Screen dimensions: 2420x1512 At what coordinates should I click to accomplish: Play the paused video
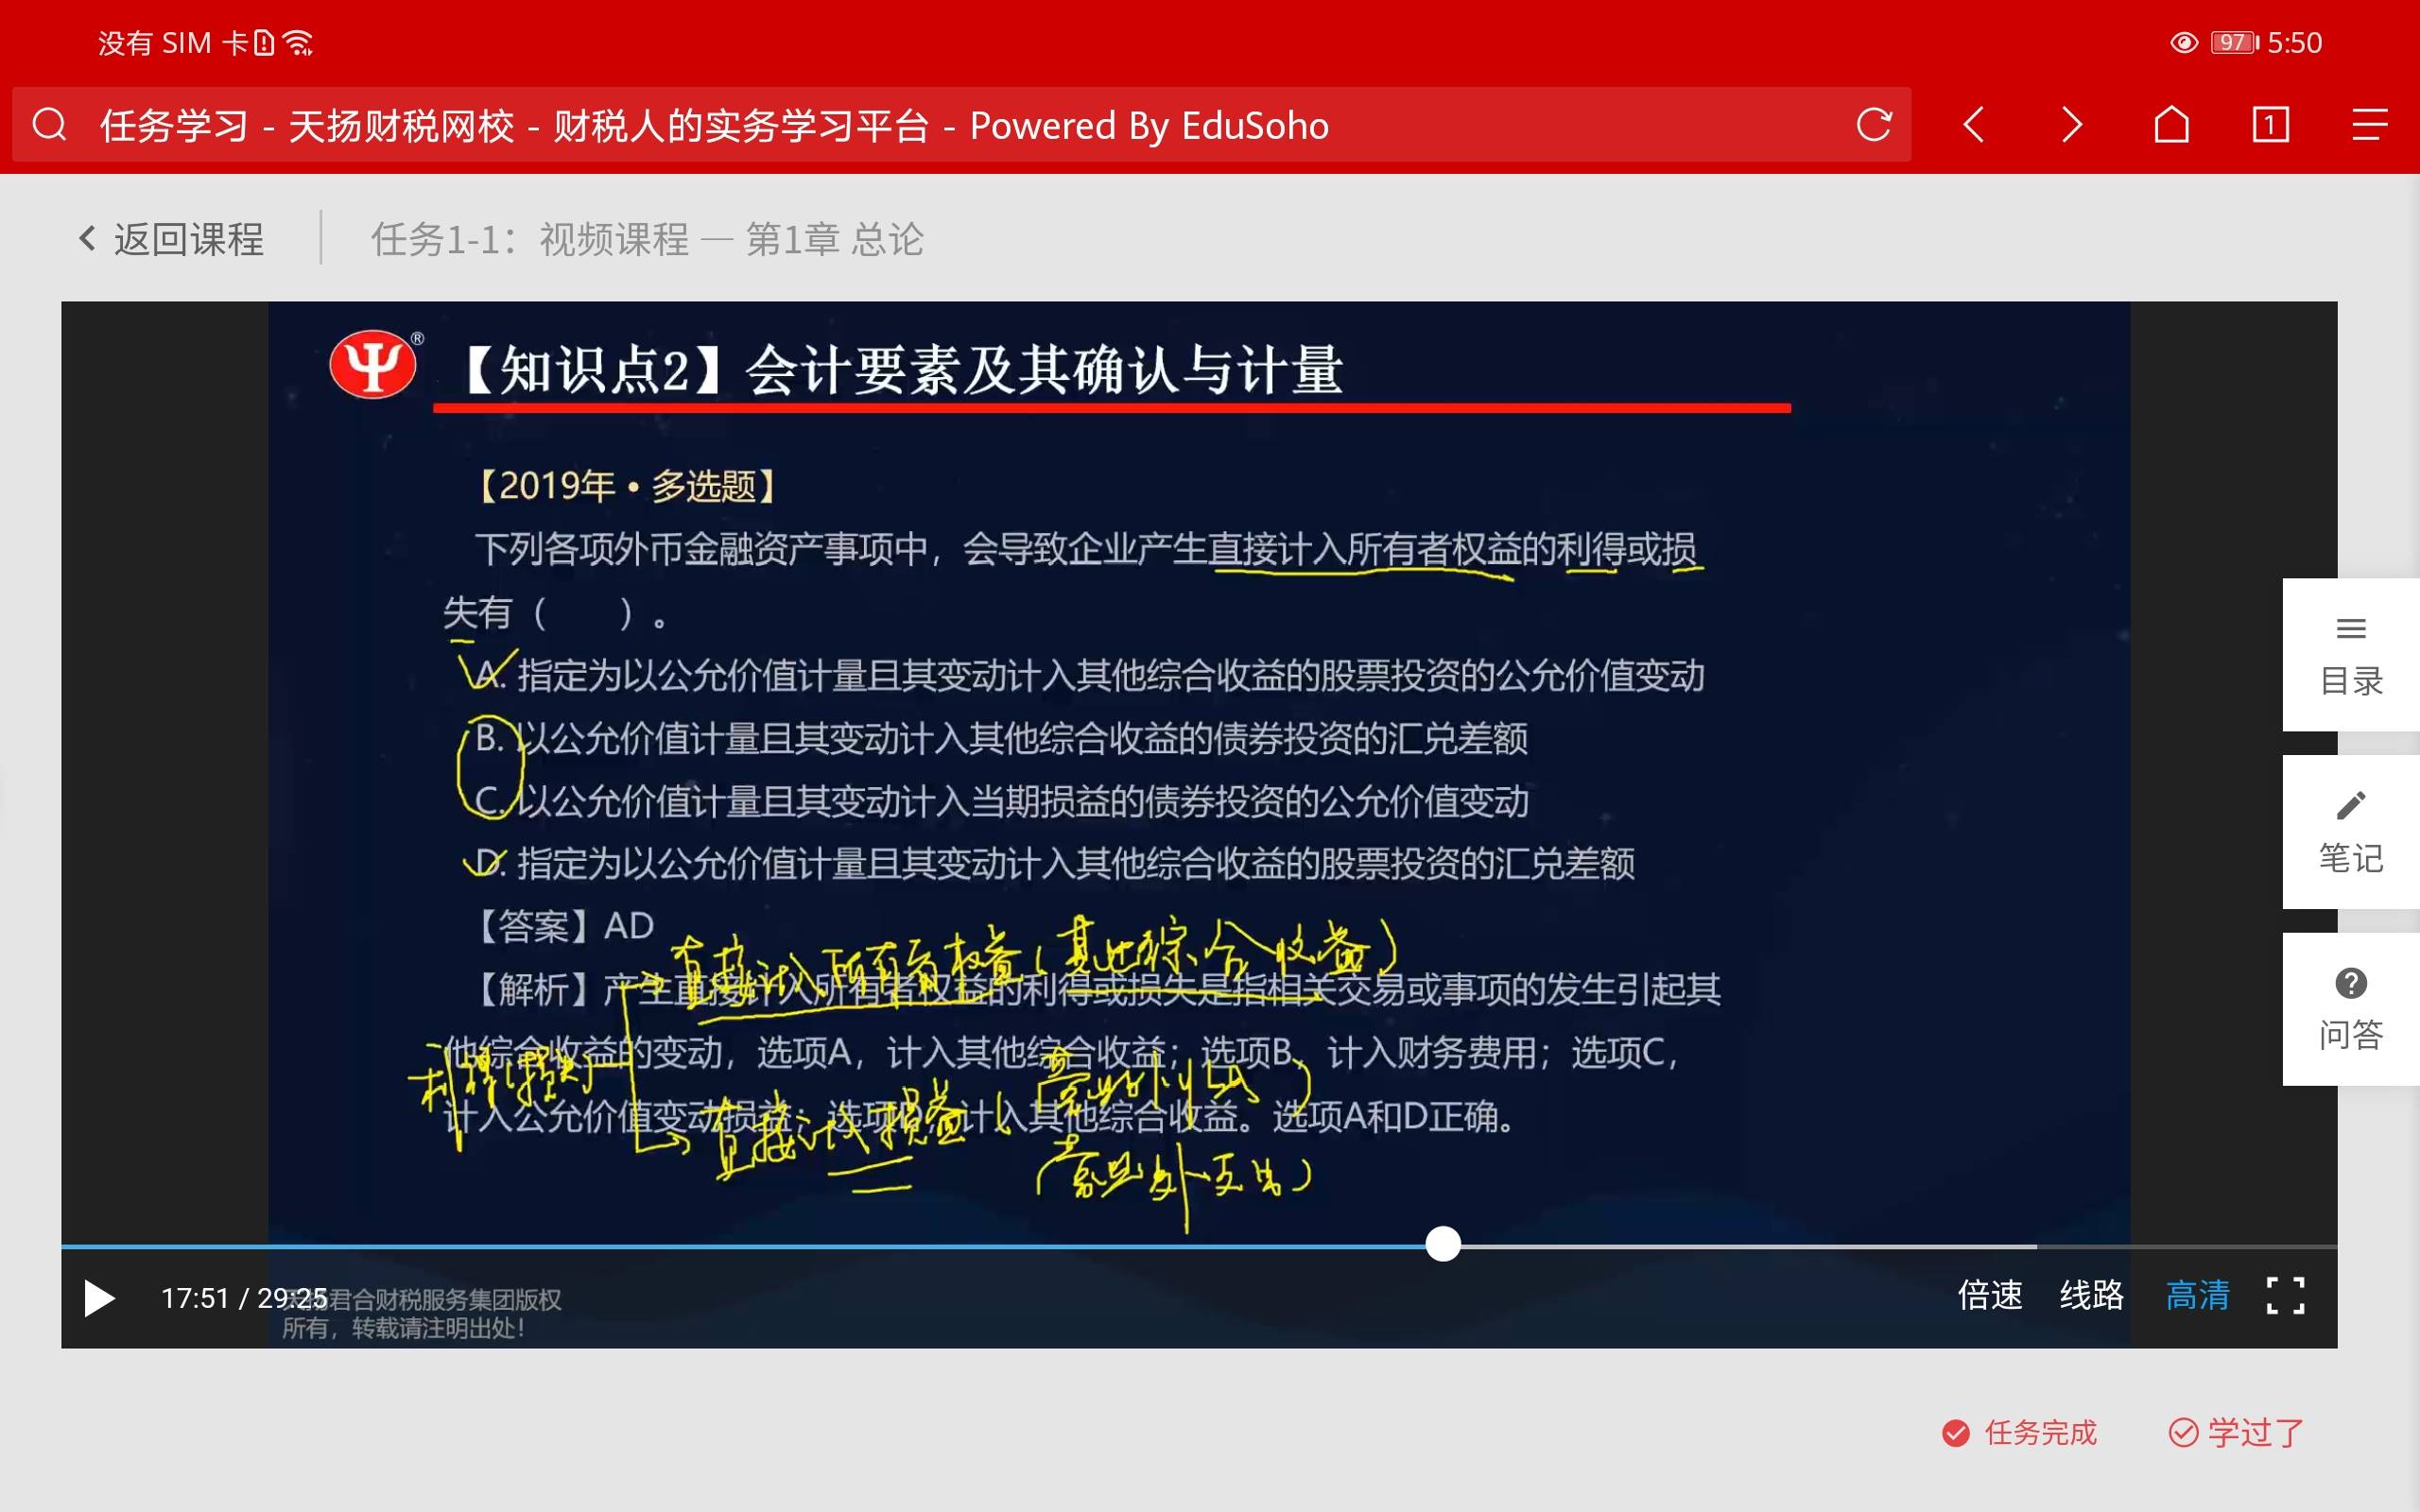[99, 1298]
